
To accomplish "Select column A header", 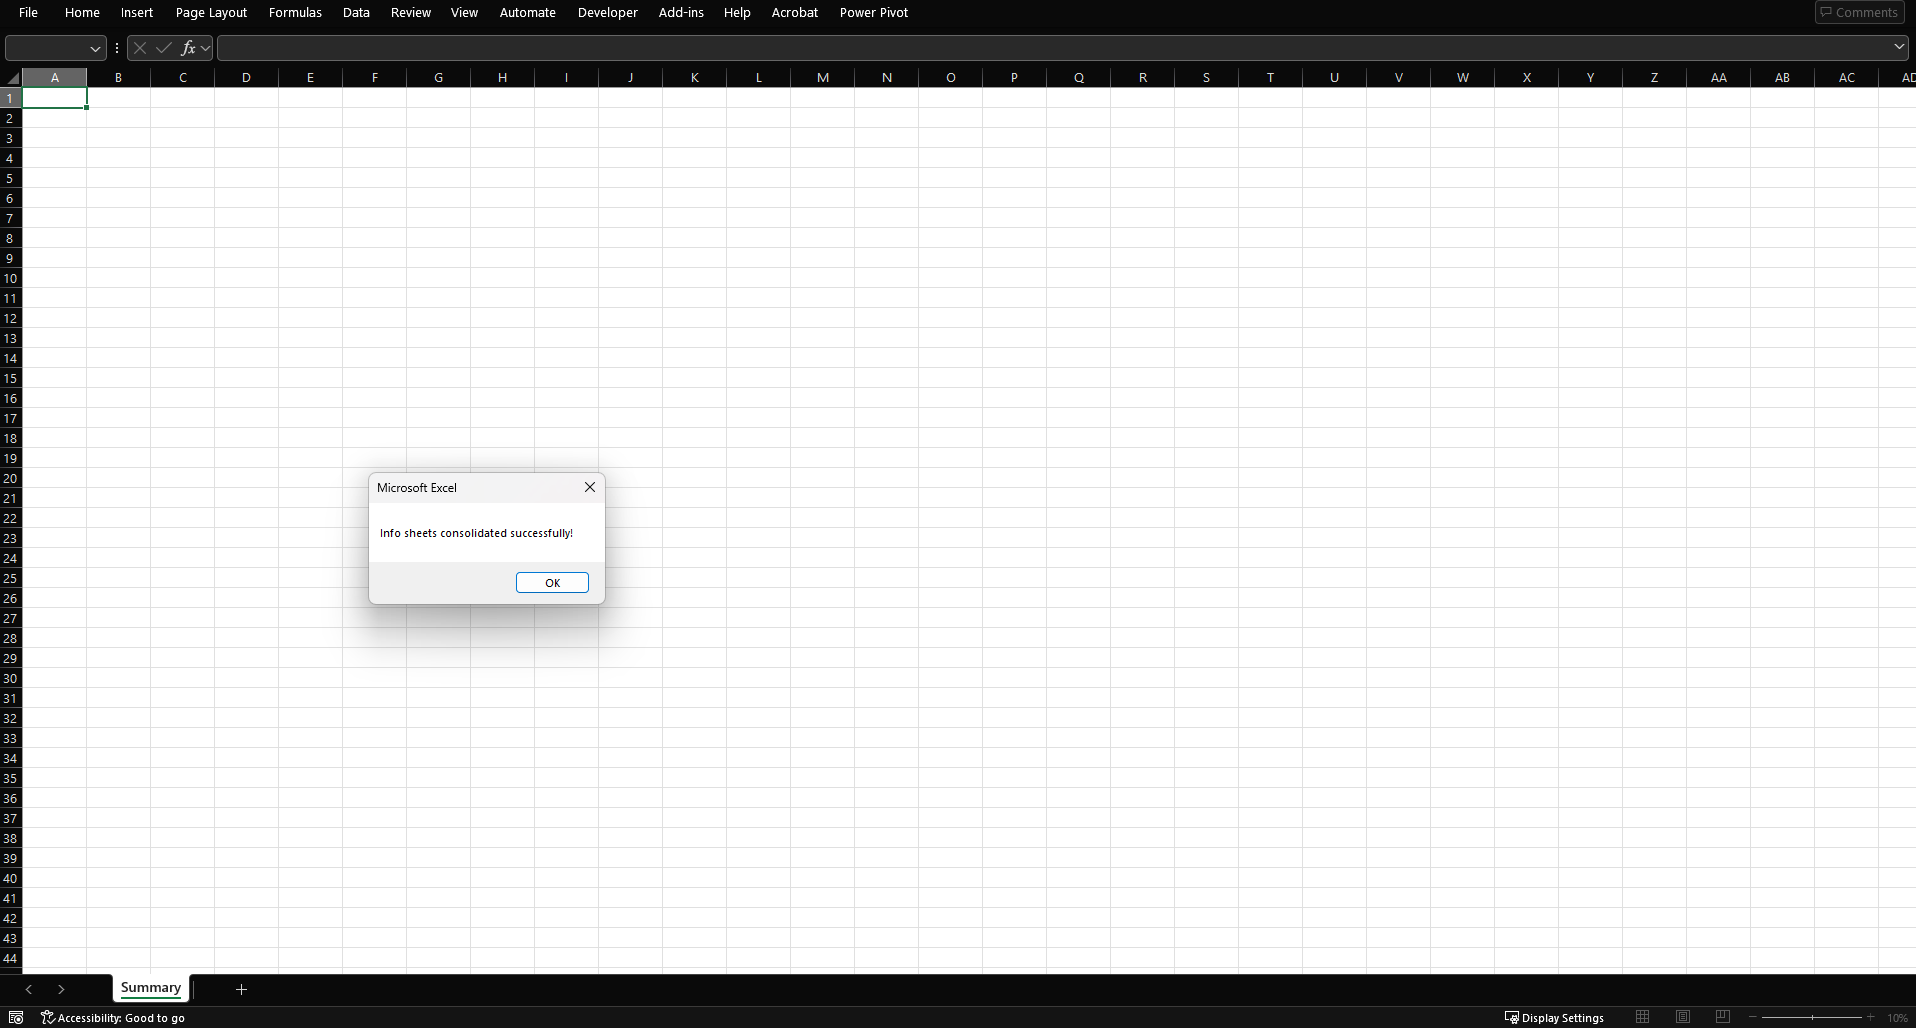I will (x=54, y=77).
